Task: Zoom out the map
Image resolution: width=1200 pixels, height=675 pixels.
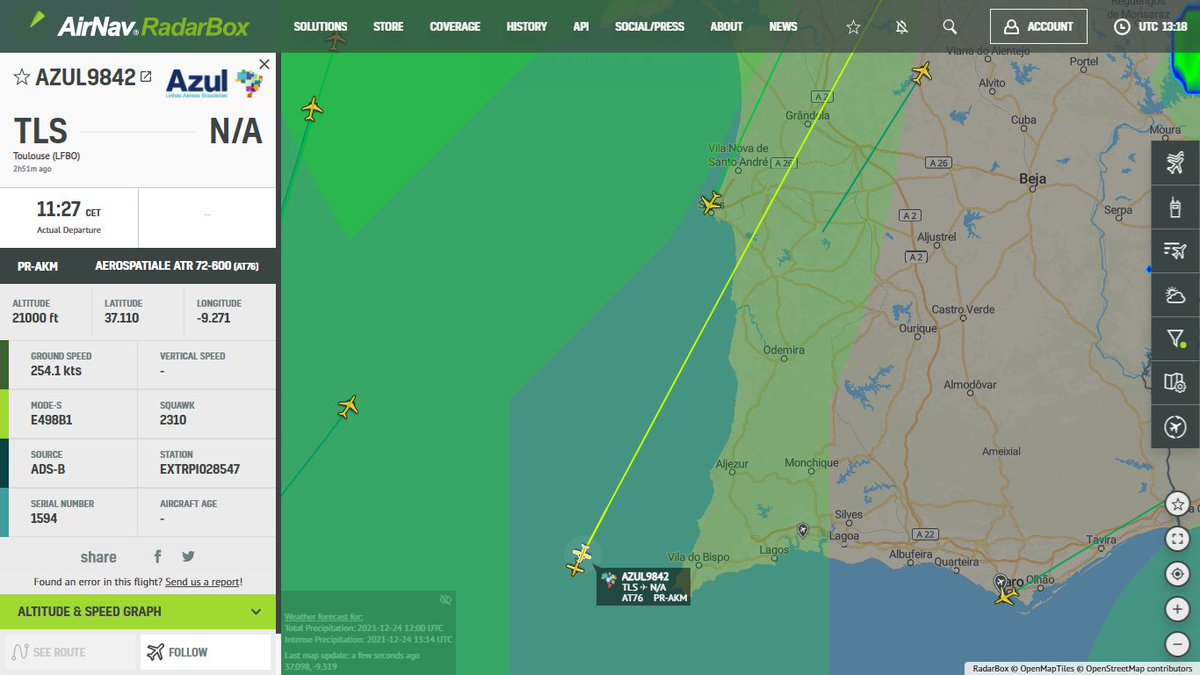Action: coord(1177,644)
